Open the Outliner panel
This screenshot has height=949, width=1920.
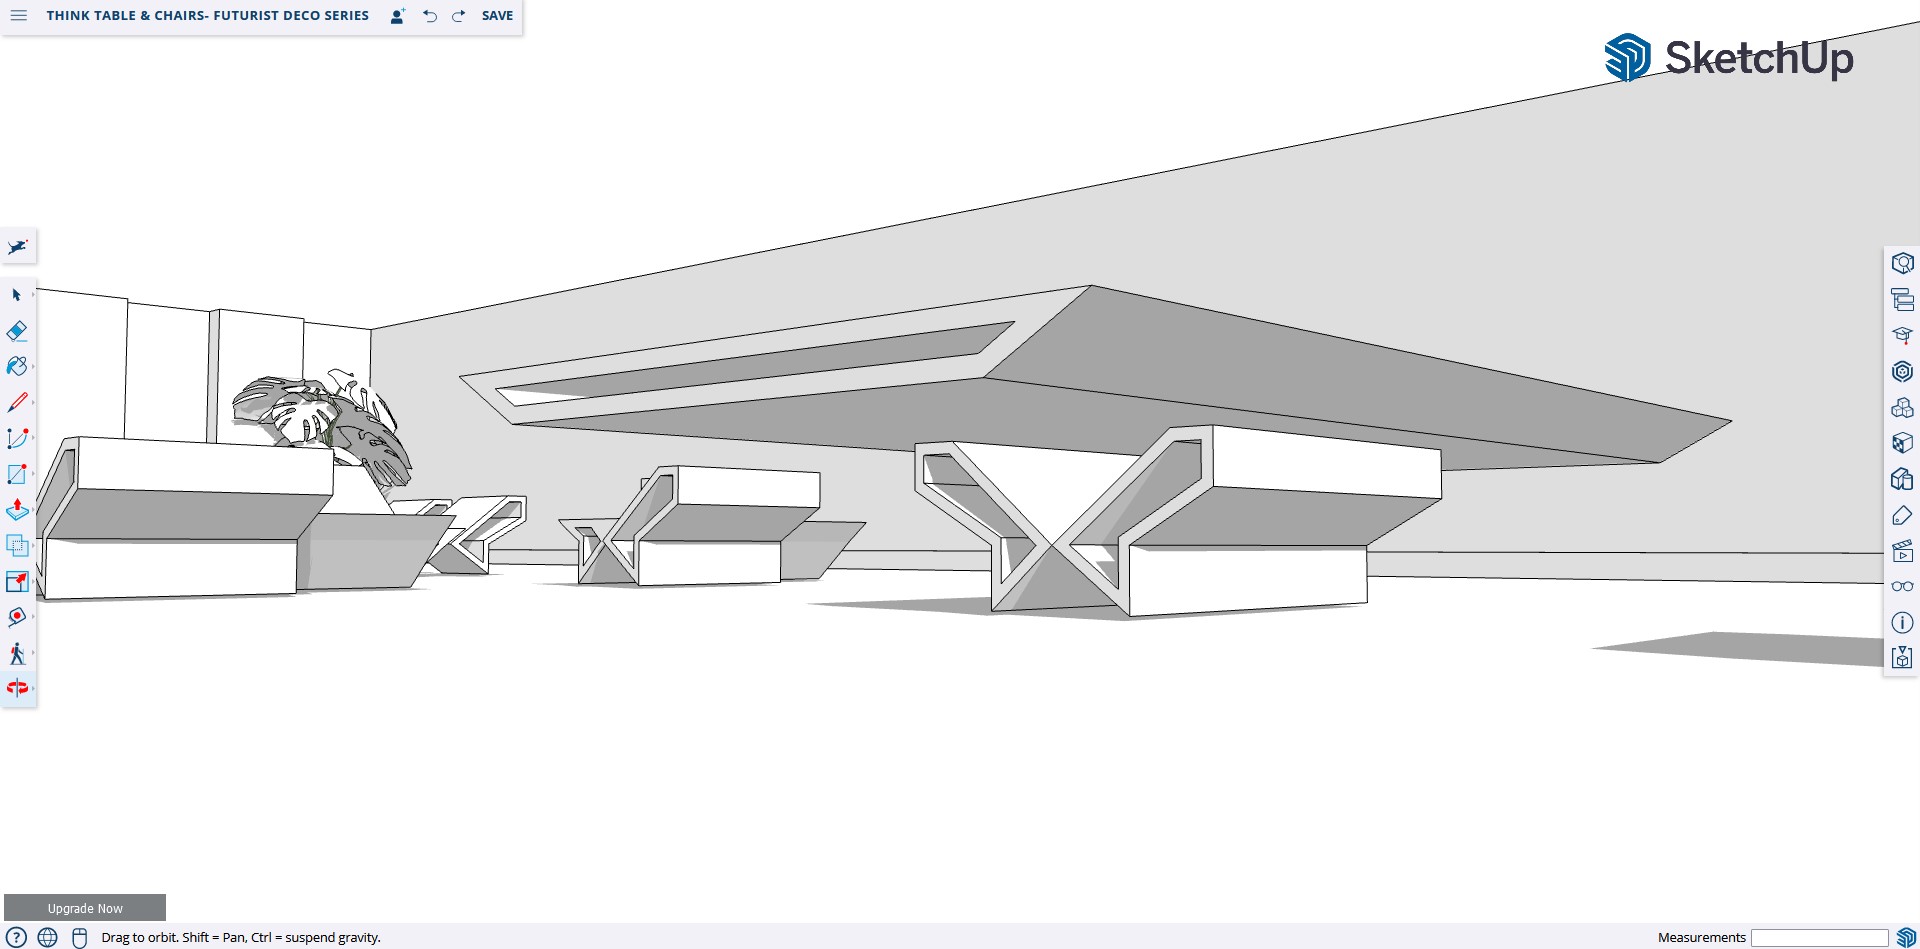coord(1902,299)
